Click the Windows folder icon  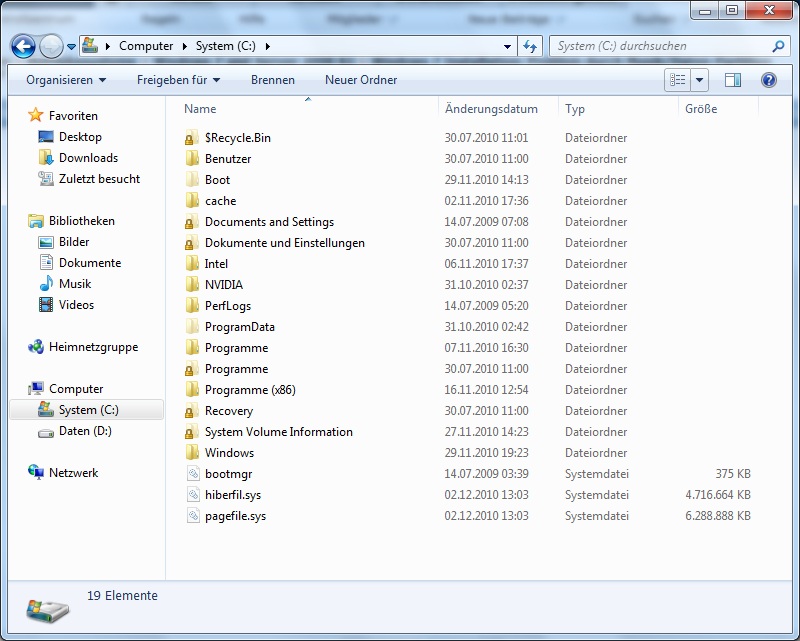point(192,452)
